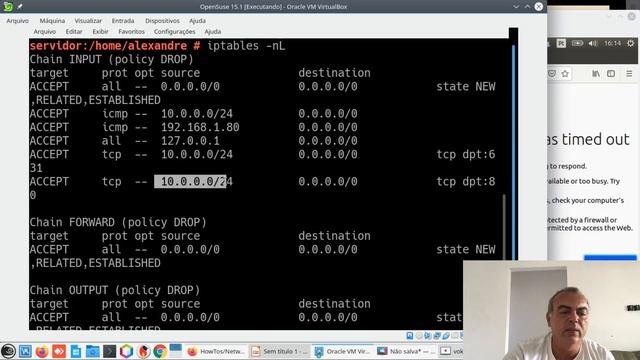Click the highlighted 10.0.0.0/24 source text

coord(193,182)
